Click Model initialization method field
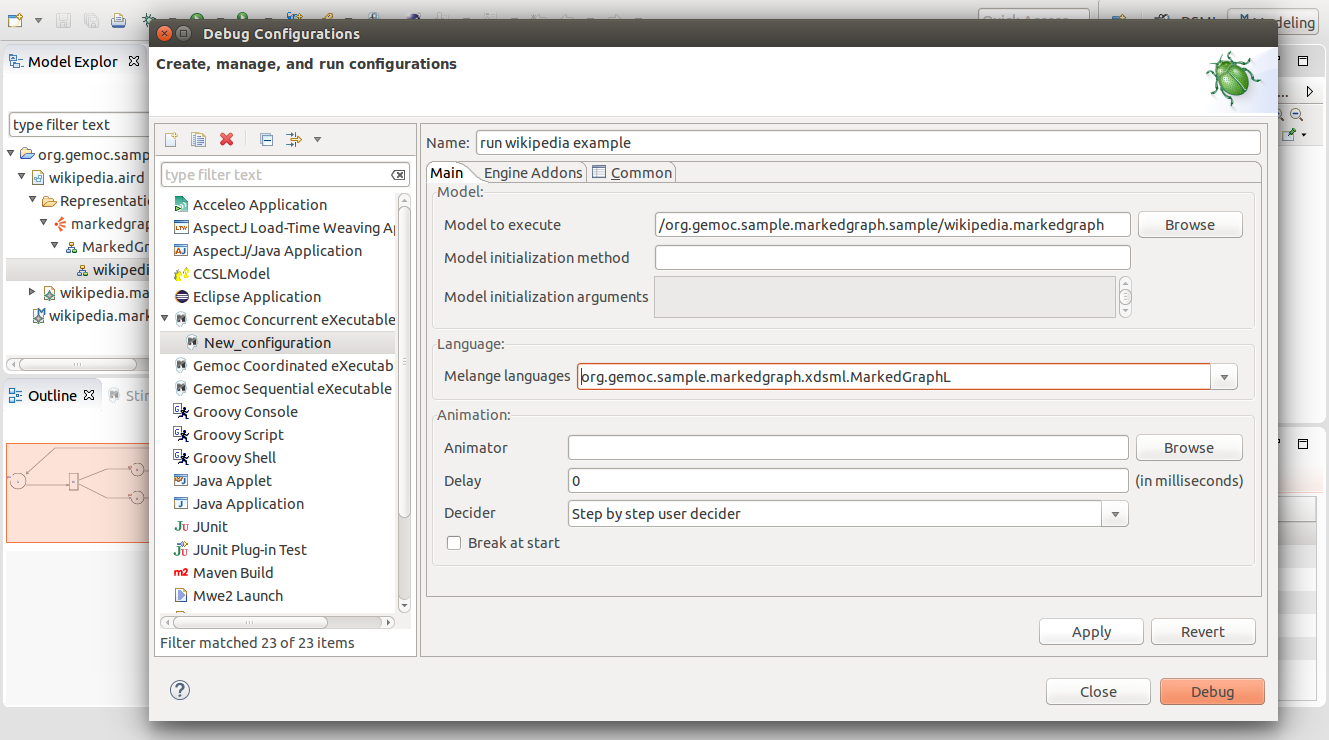1329x740 pixels. tap(893, 258)
